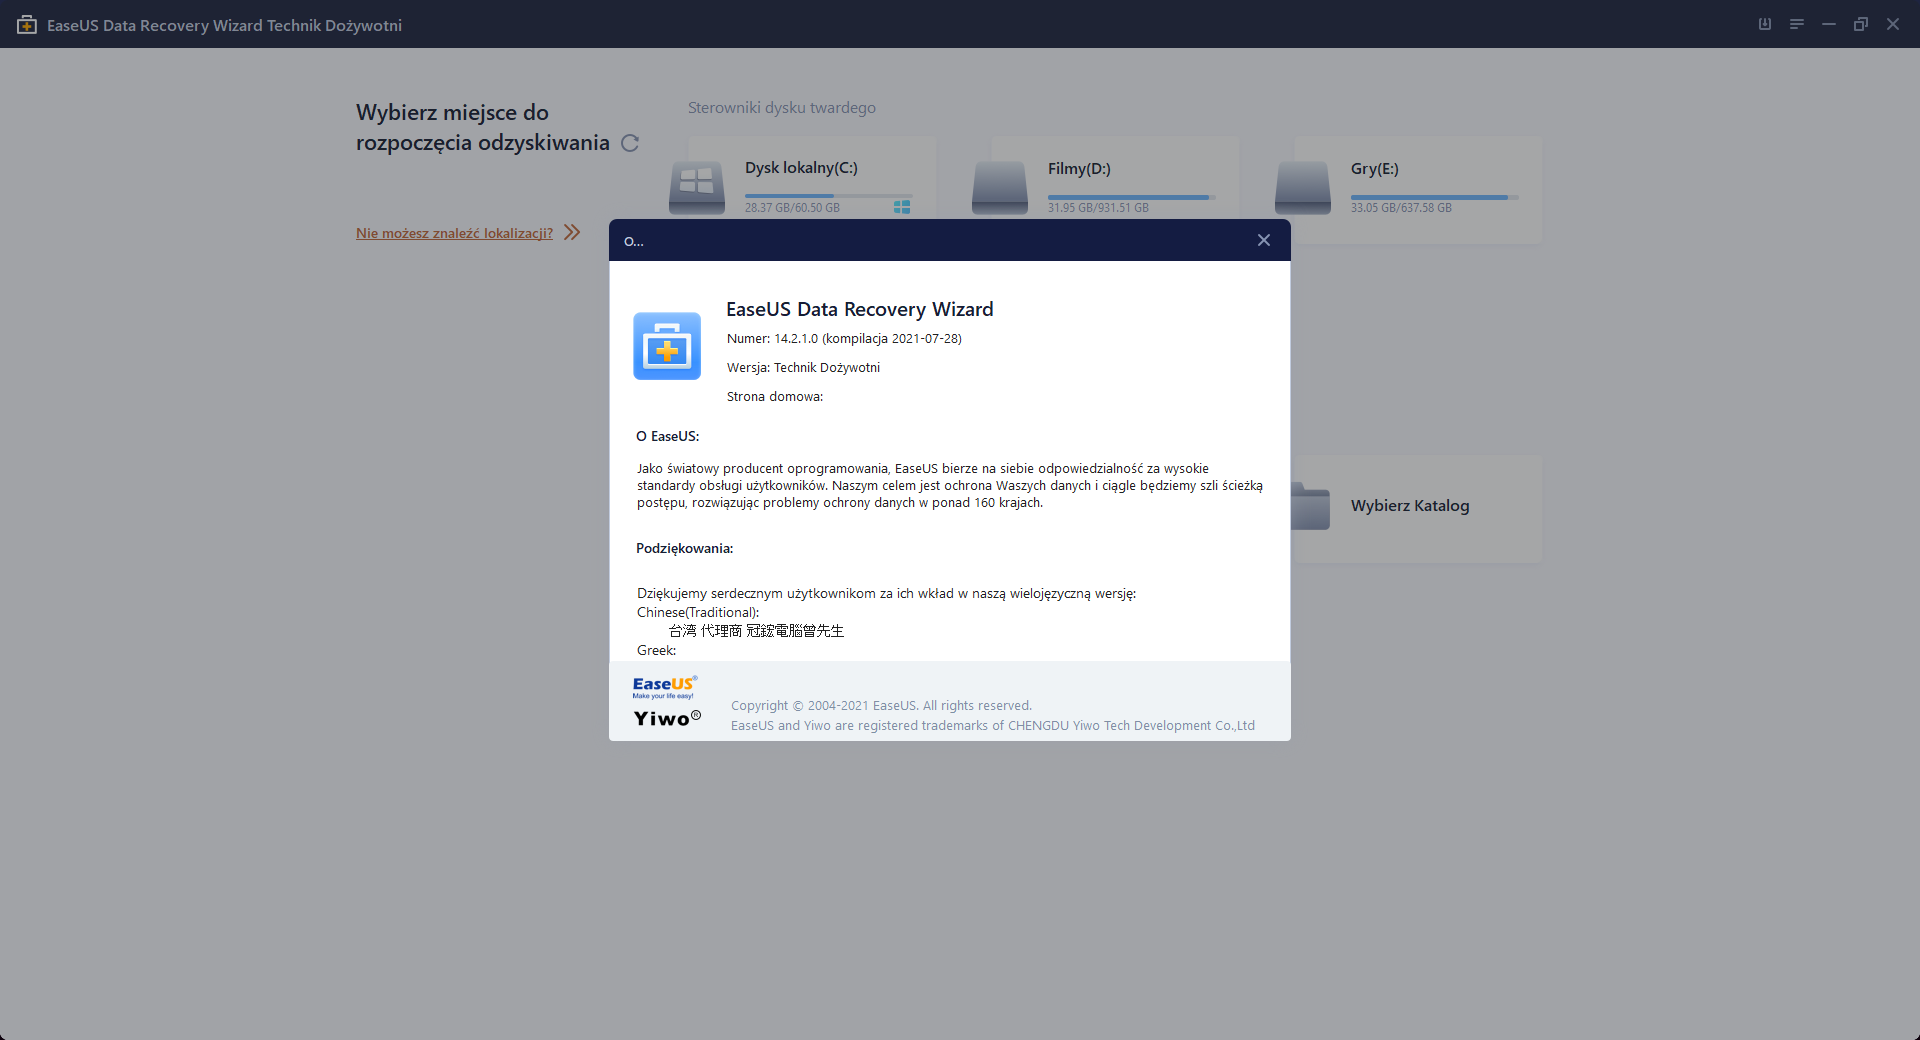Image resolution: width=1920 pixels, height=1040 pixels.
Task: Click the Wybierz Katalog folder icon
Action: pos(1310,506)
